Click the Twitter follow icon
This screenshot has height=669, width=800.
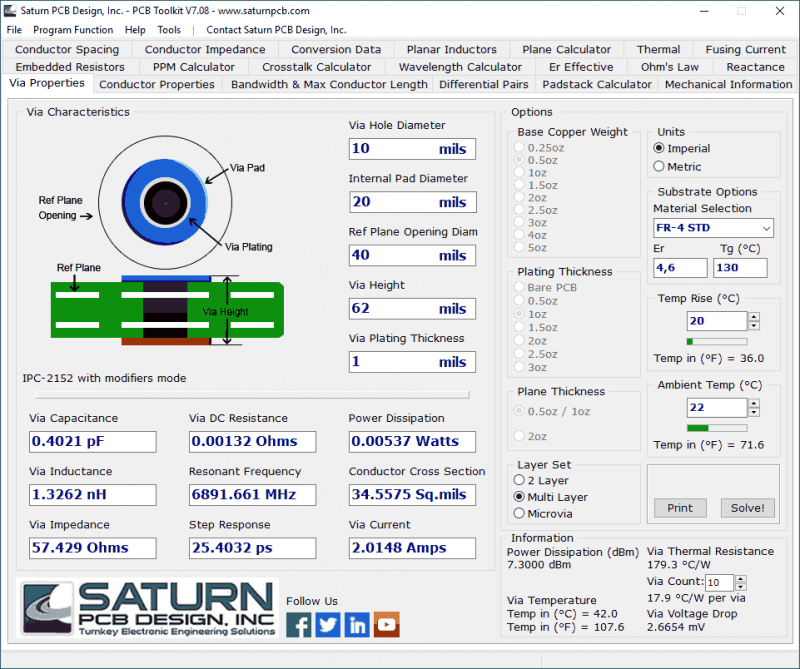[327, 624]
